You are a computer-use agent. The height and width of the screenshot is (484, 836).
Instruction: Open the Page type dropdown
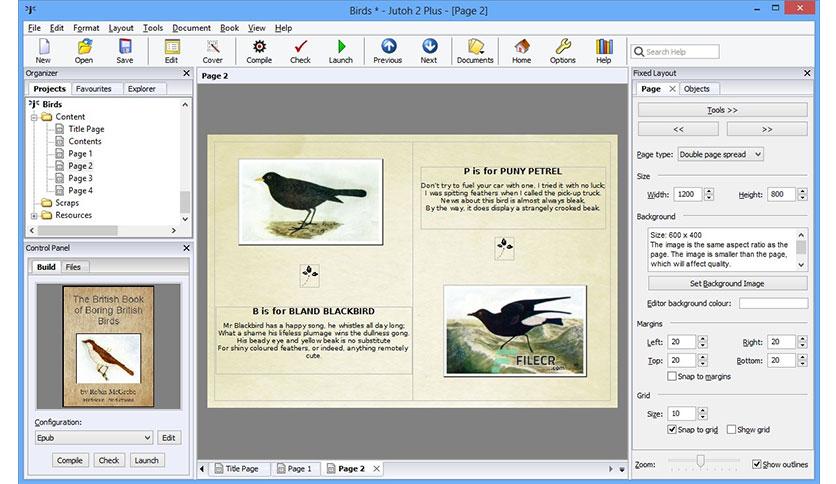(720, 154)
